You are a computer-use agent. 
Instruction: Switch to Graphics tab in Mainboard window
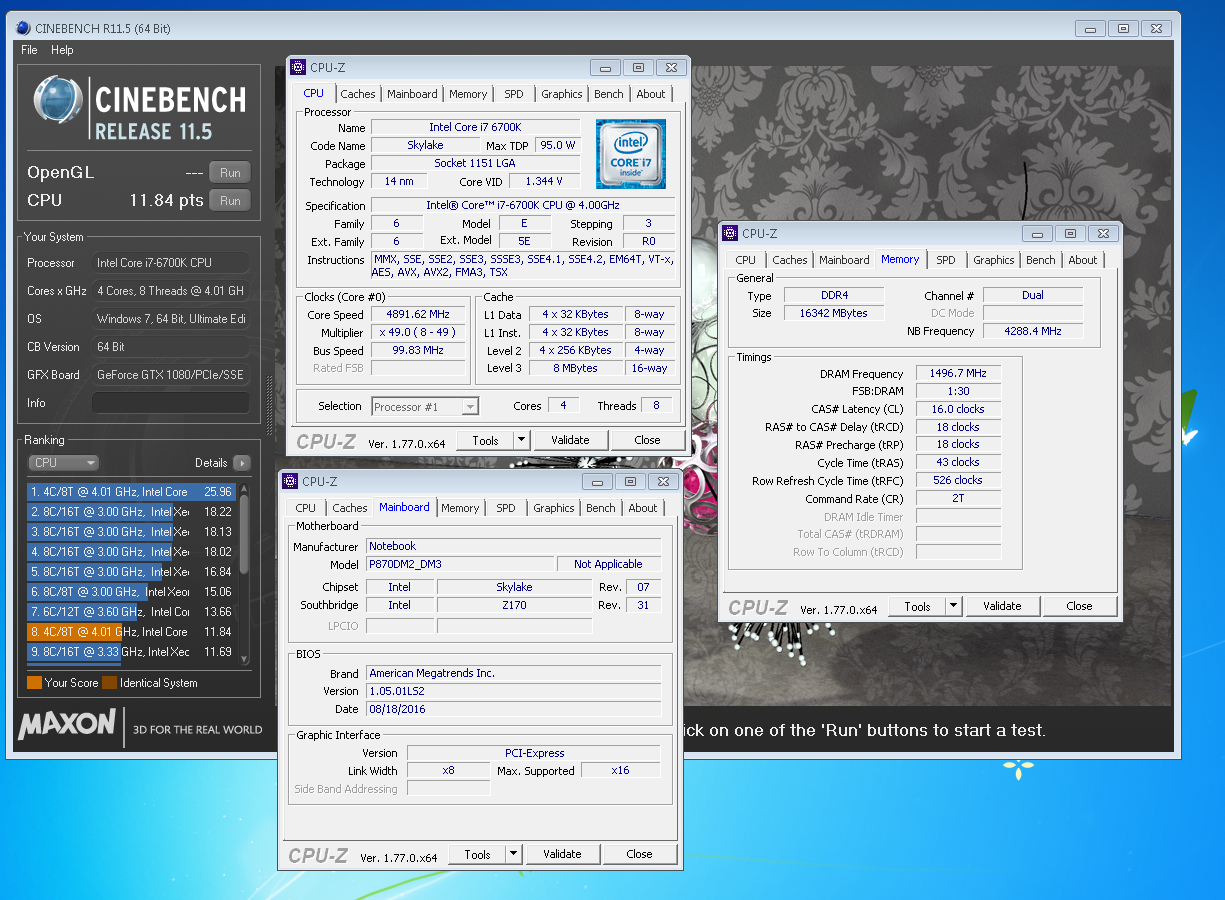point(554,508)
